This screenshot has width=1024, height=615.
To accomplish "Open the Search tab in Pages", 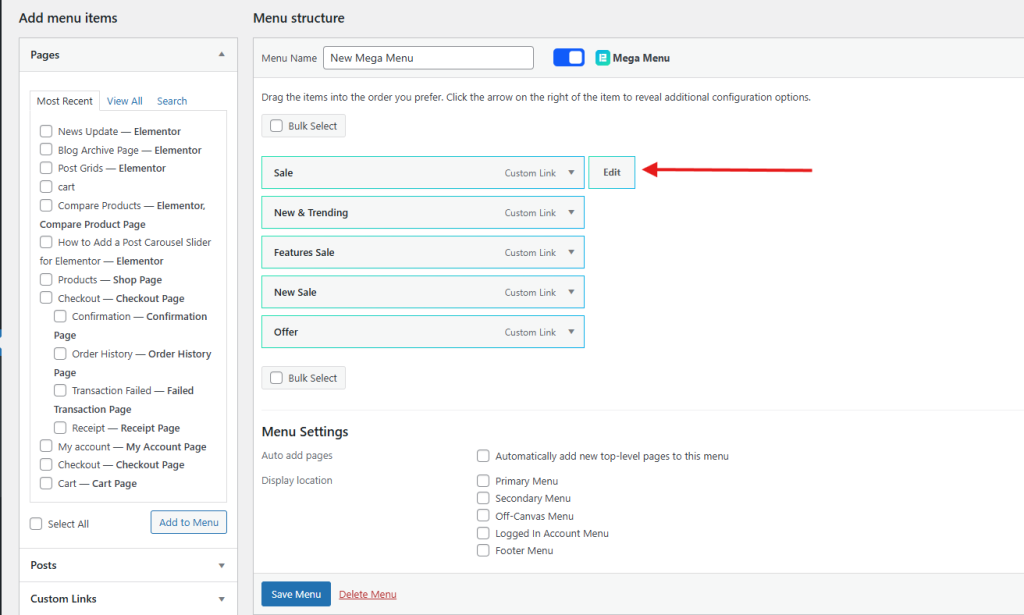I will 172,101.
